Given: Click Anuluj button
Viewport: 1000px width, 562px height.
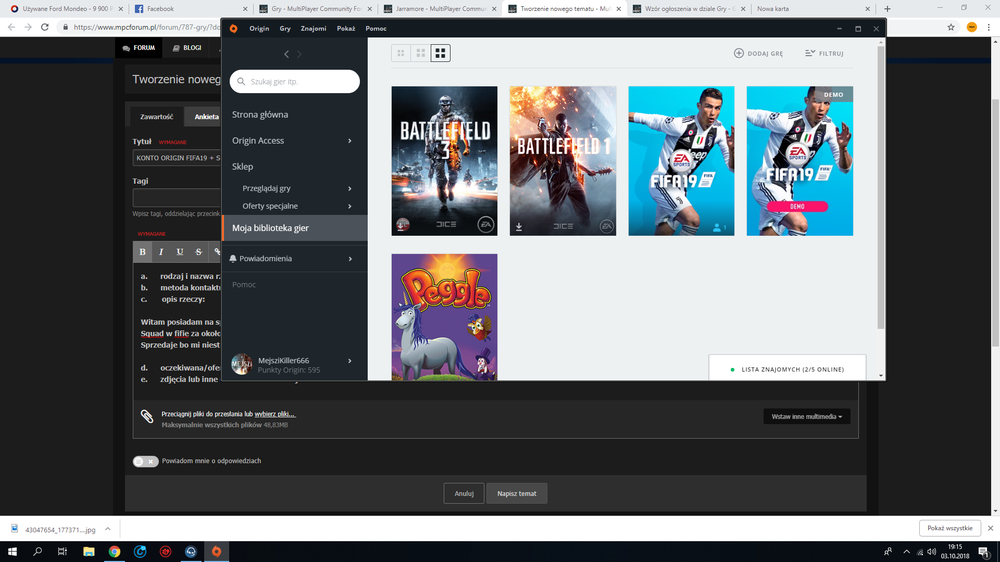Looking at the screenshot, I should 464,494.
